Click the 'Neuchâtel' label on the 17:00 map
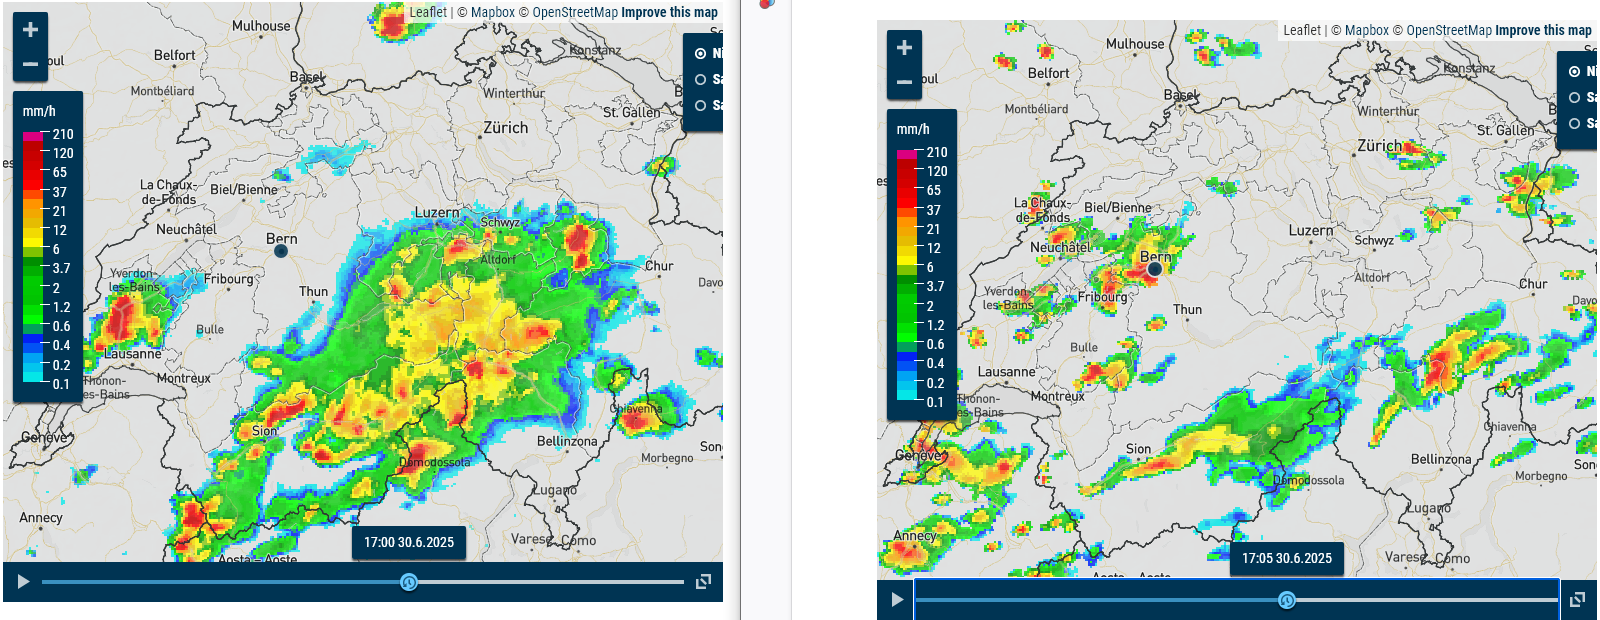The image size is (1600, 620). [x=186, y=229]
